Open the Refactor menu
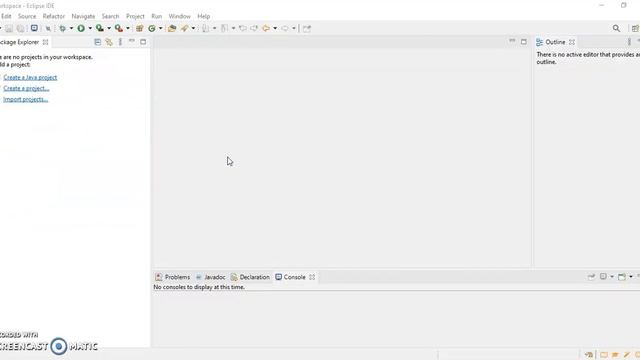640x360 pixels. click(x=54, y=16)
